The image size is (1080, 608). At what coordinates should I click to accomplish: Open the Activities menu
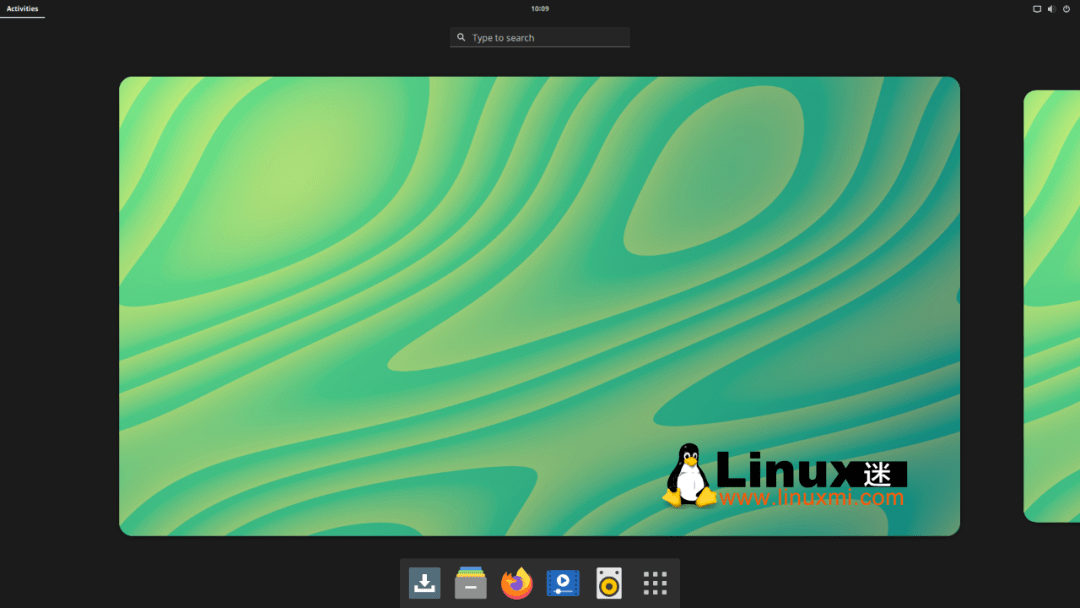[22, 8]
